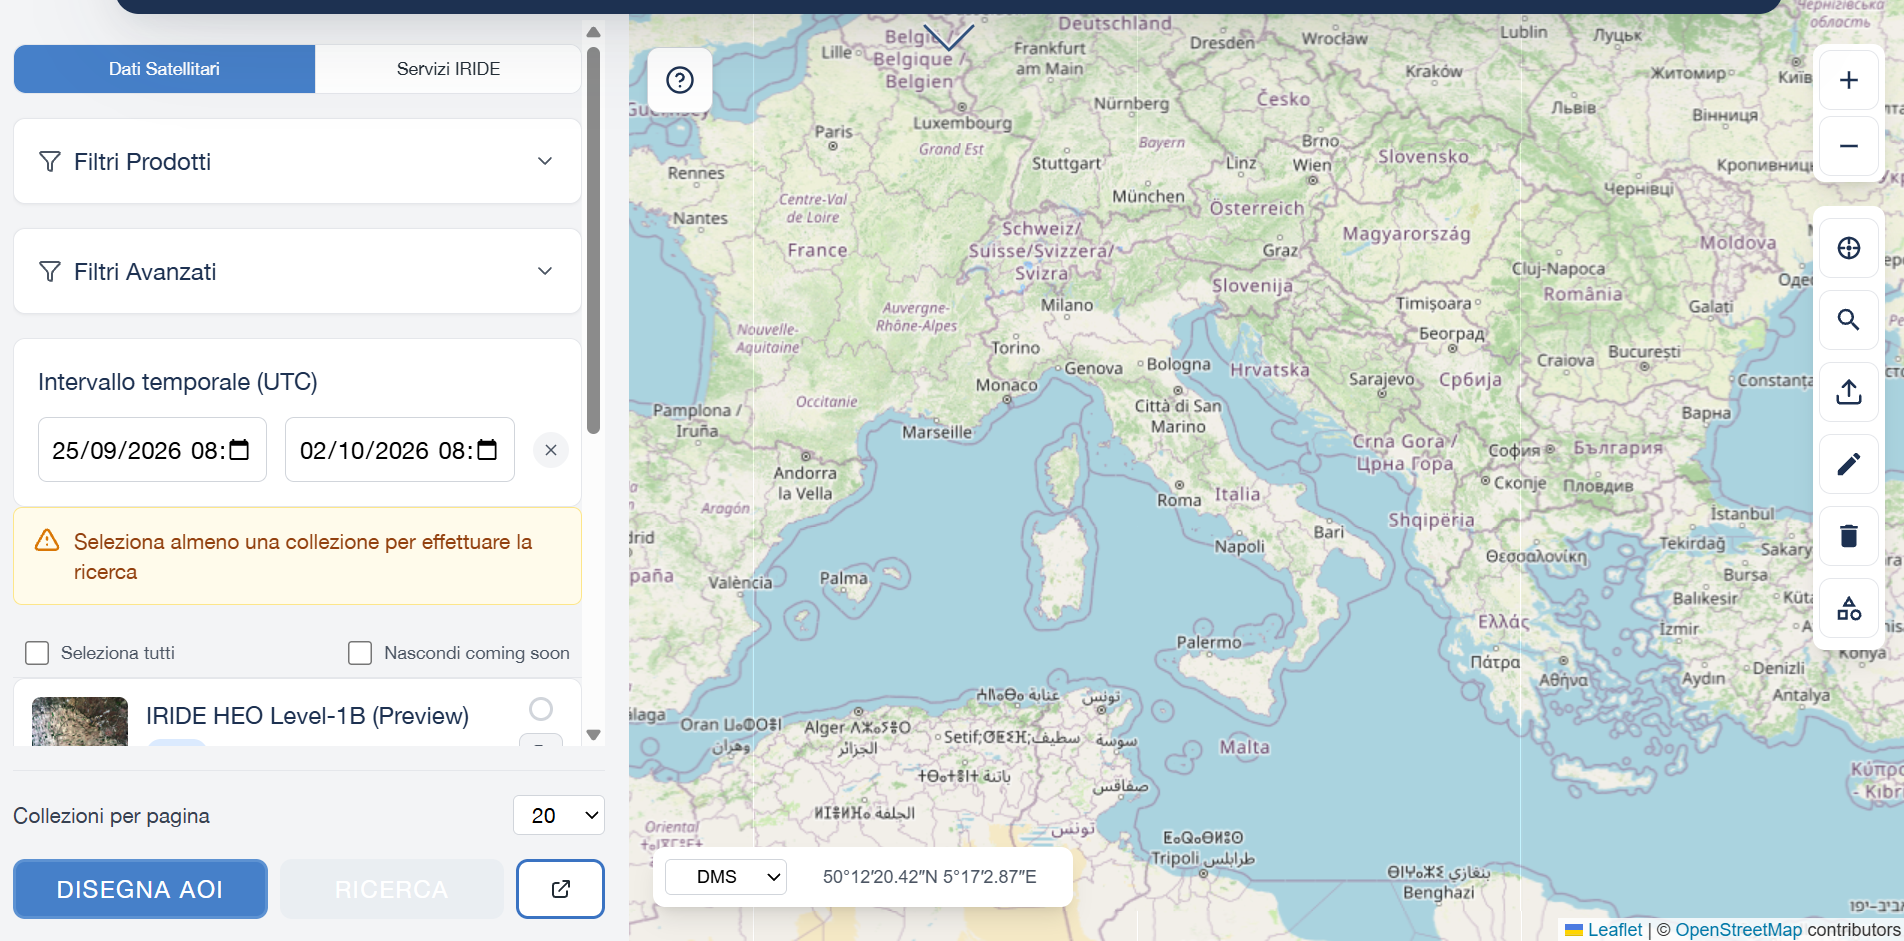
Task: Zoom out on the map
Action: pyautogui.click(x=1848, y=146)
